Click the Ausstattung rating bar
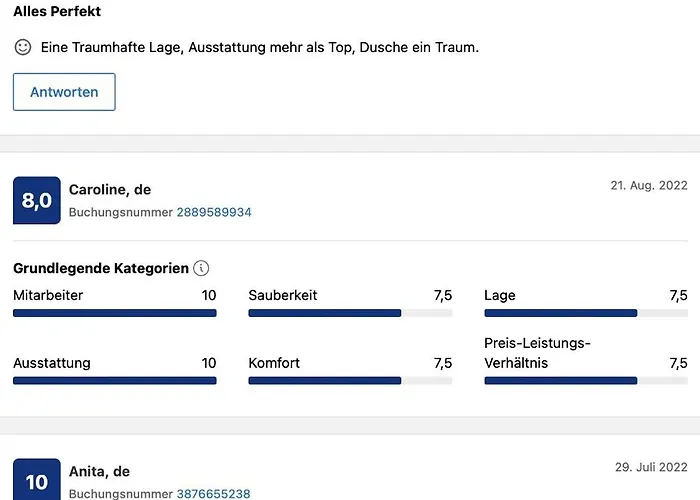The width and height of the screenshot is (700, 500). [x=115, y=381]
